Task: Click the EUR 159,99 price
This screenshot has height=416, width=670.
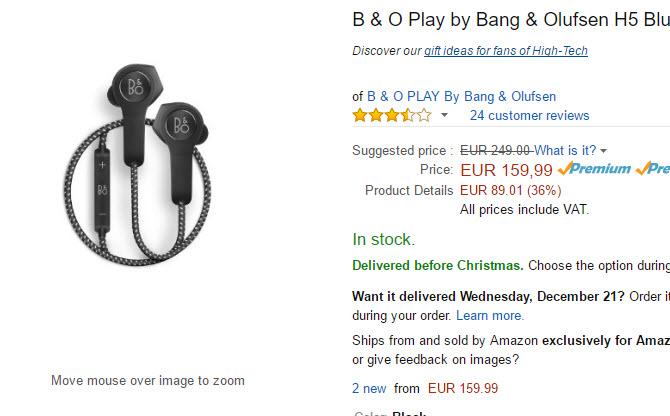Action: (506, 170)
